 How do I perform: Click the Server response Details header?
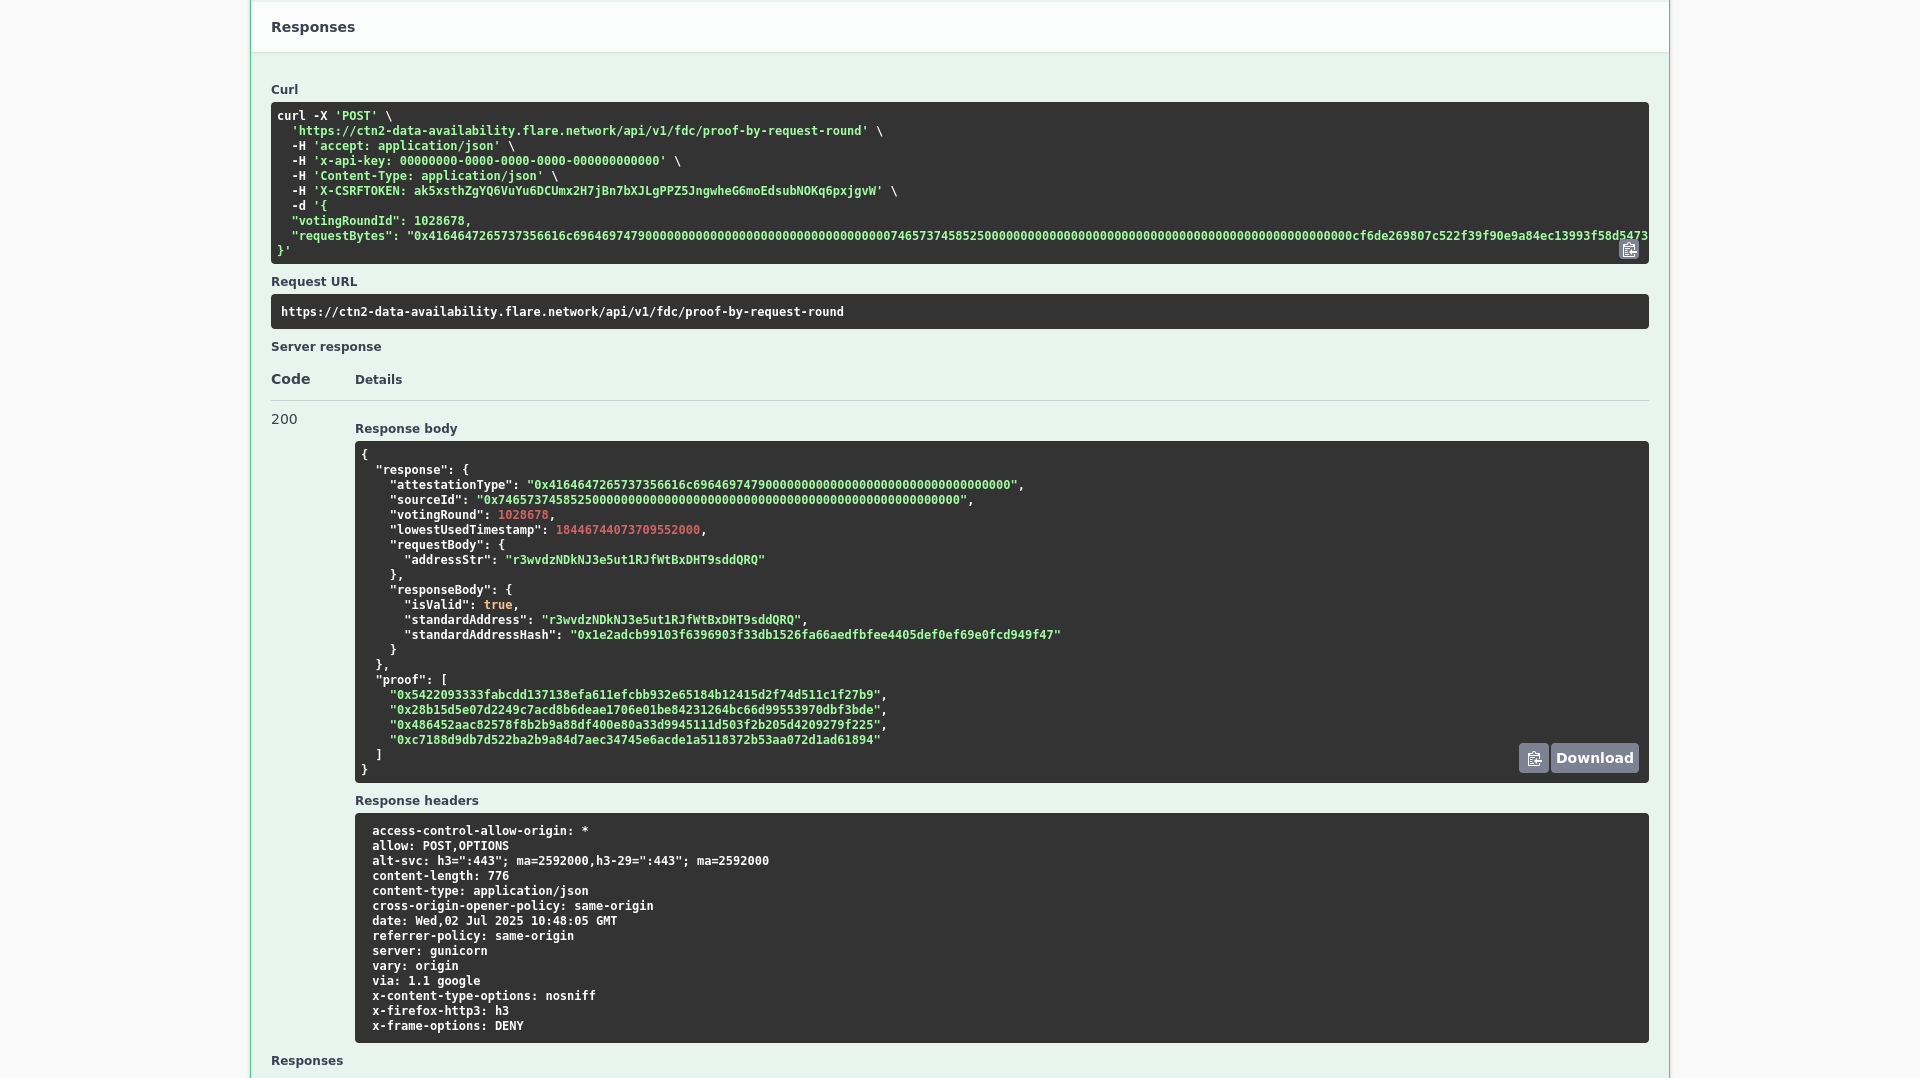378,379
